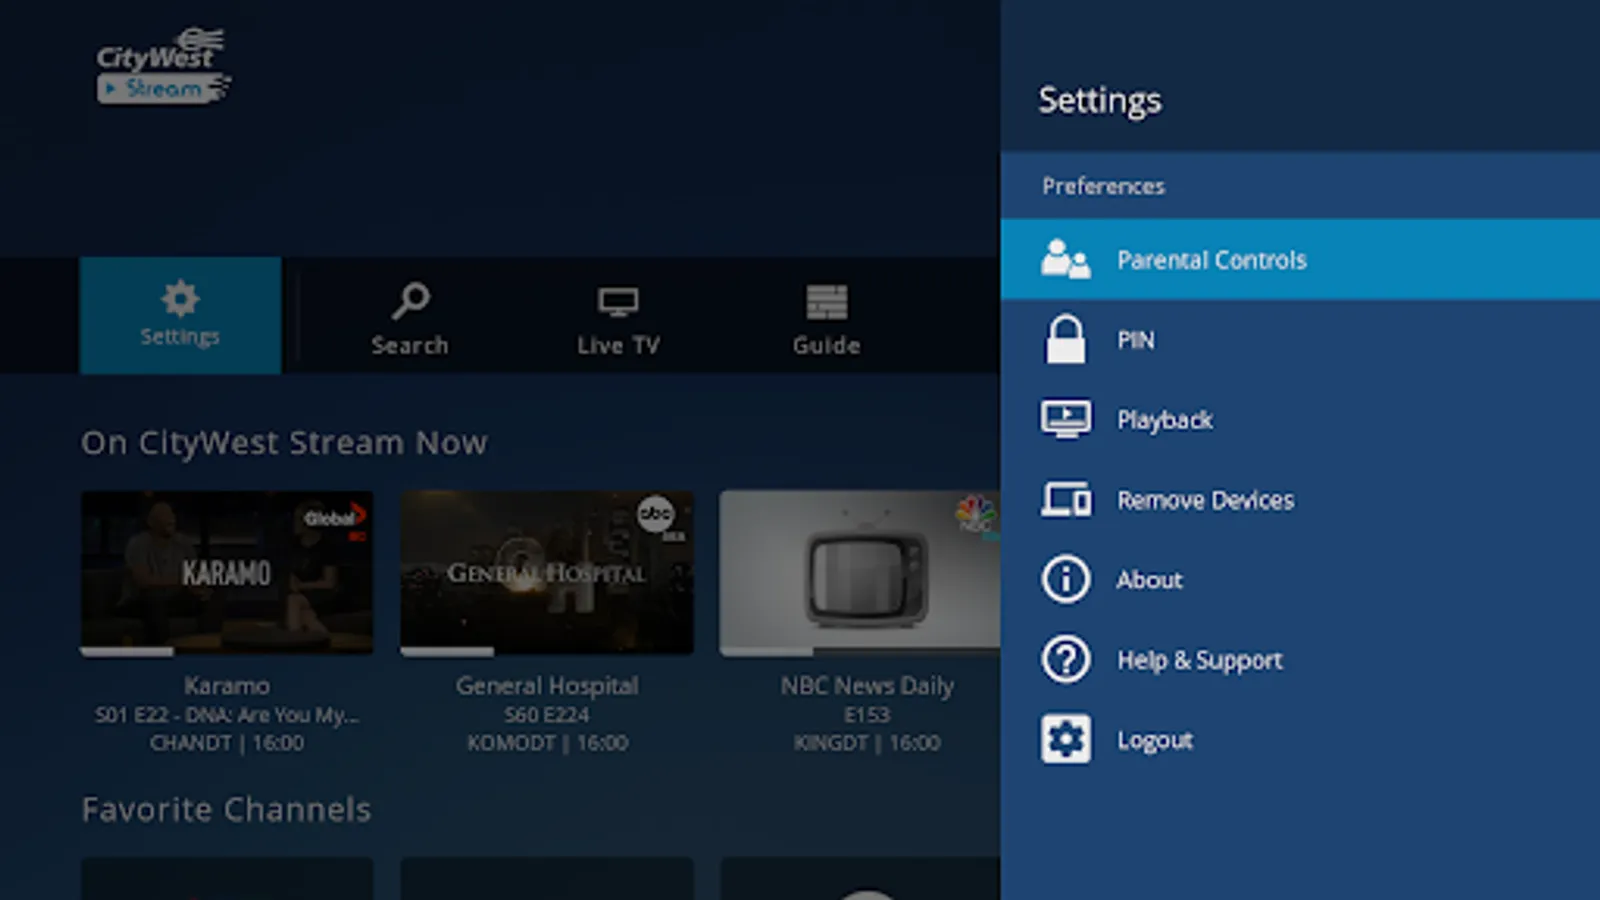Click the Logout gear icon

(1066, 739)
